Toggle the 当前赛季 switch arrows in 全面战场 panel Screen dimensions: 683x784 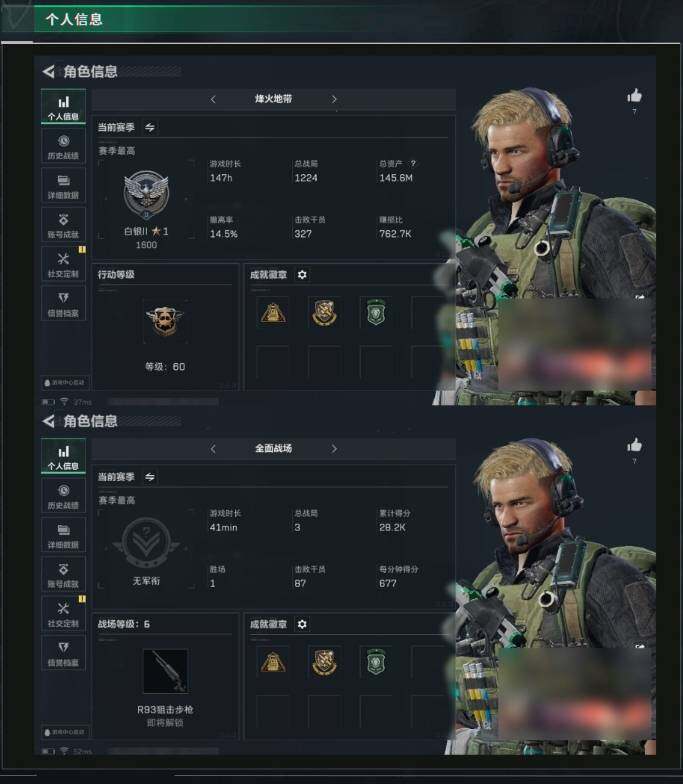pyautogui.click(x=150, y=477)
